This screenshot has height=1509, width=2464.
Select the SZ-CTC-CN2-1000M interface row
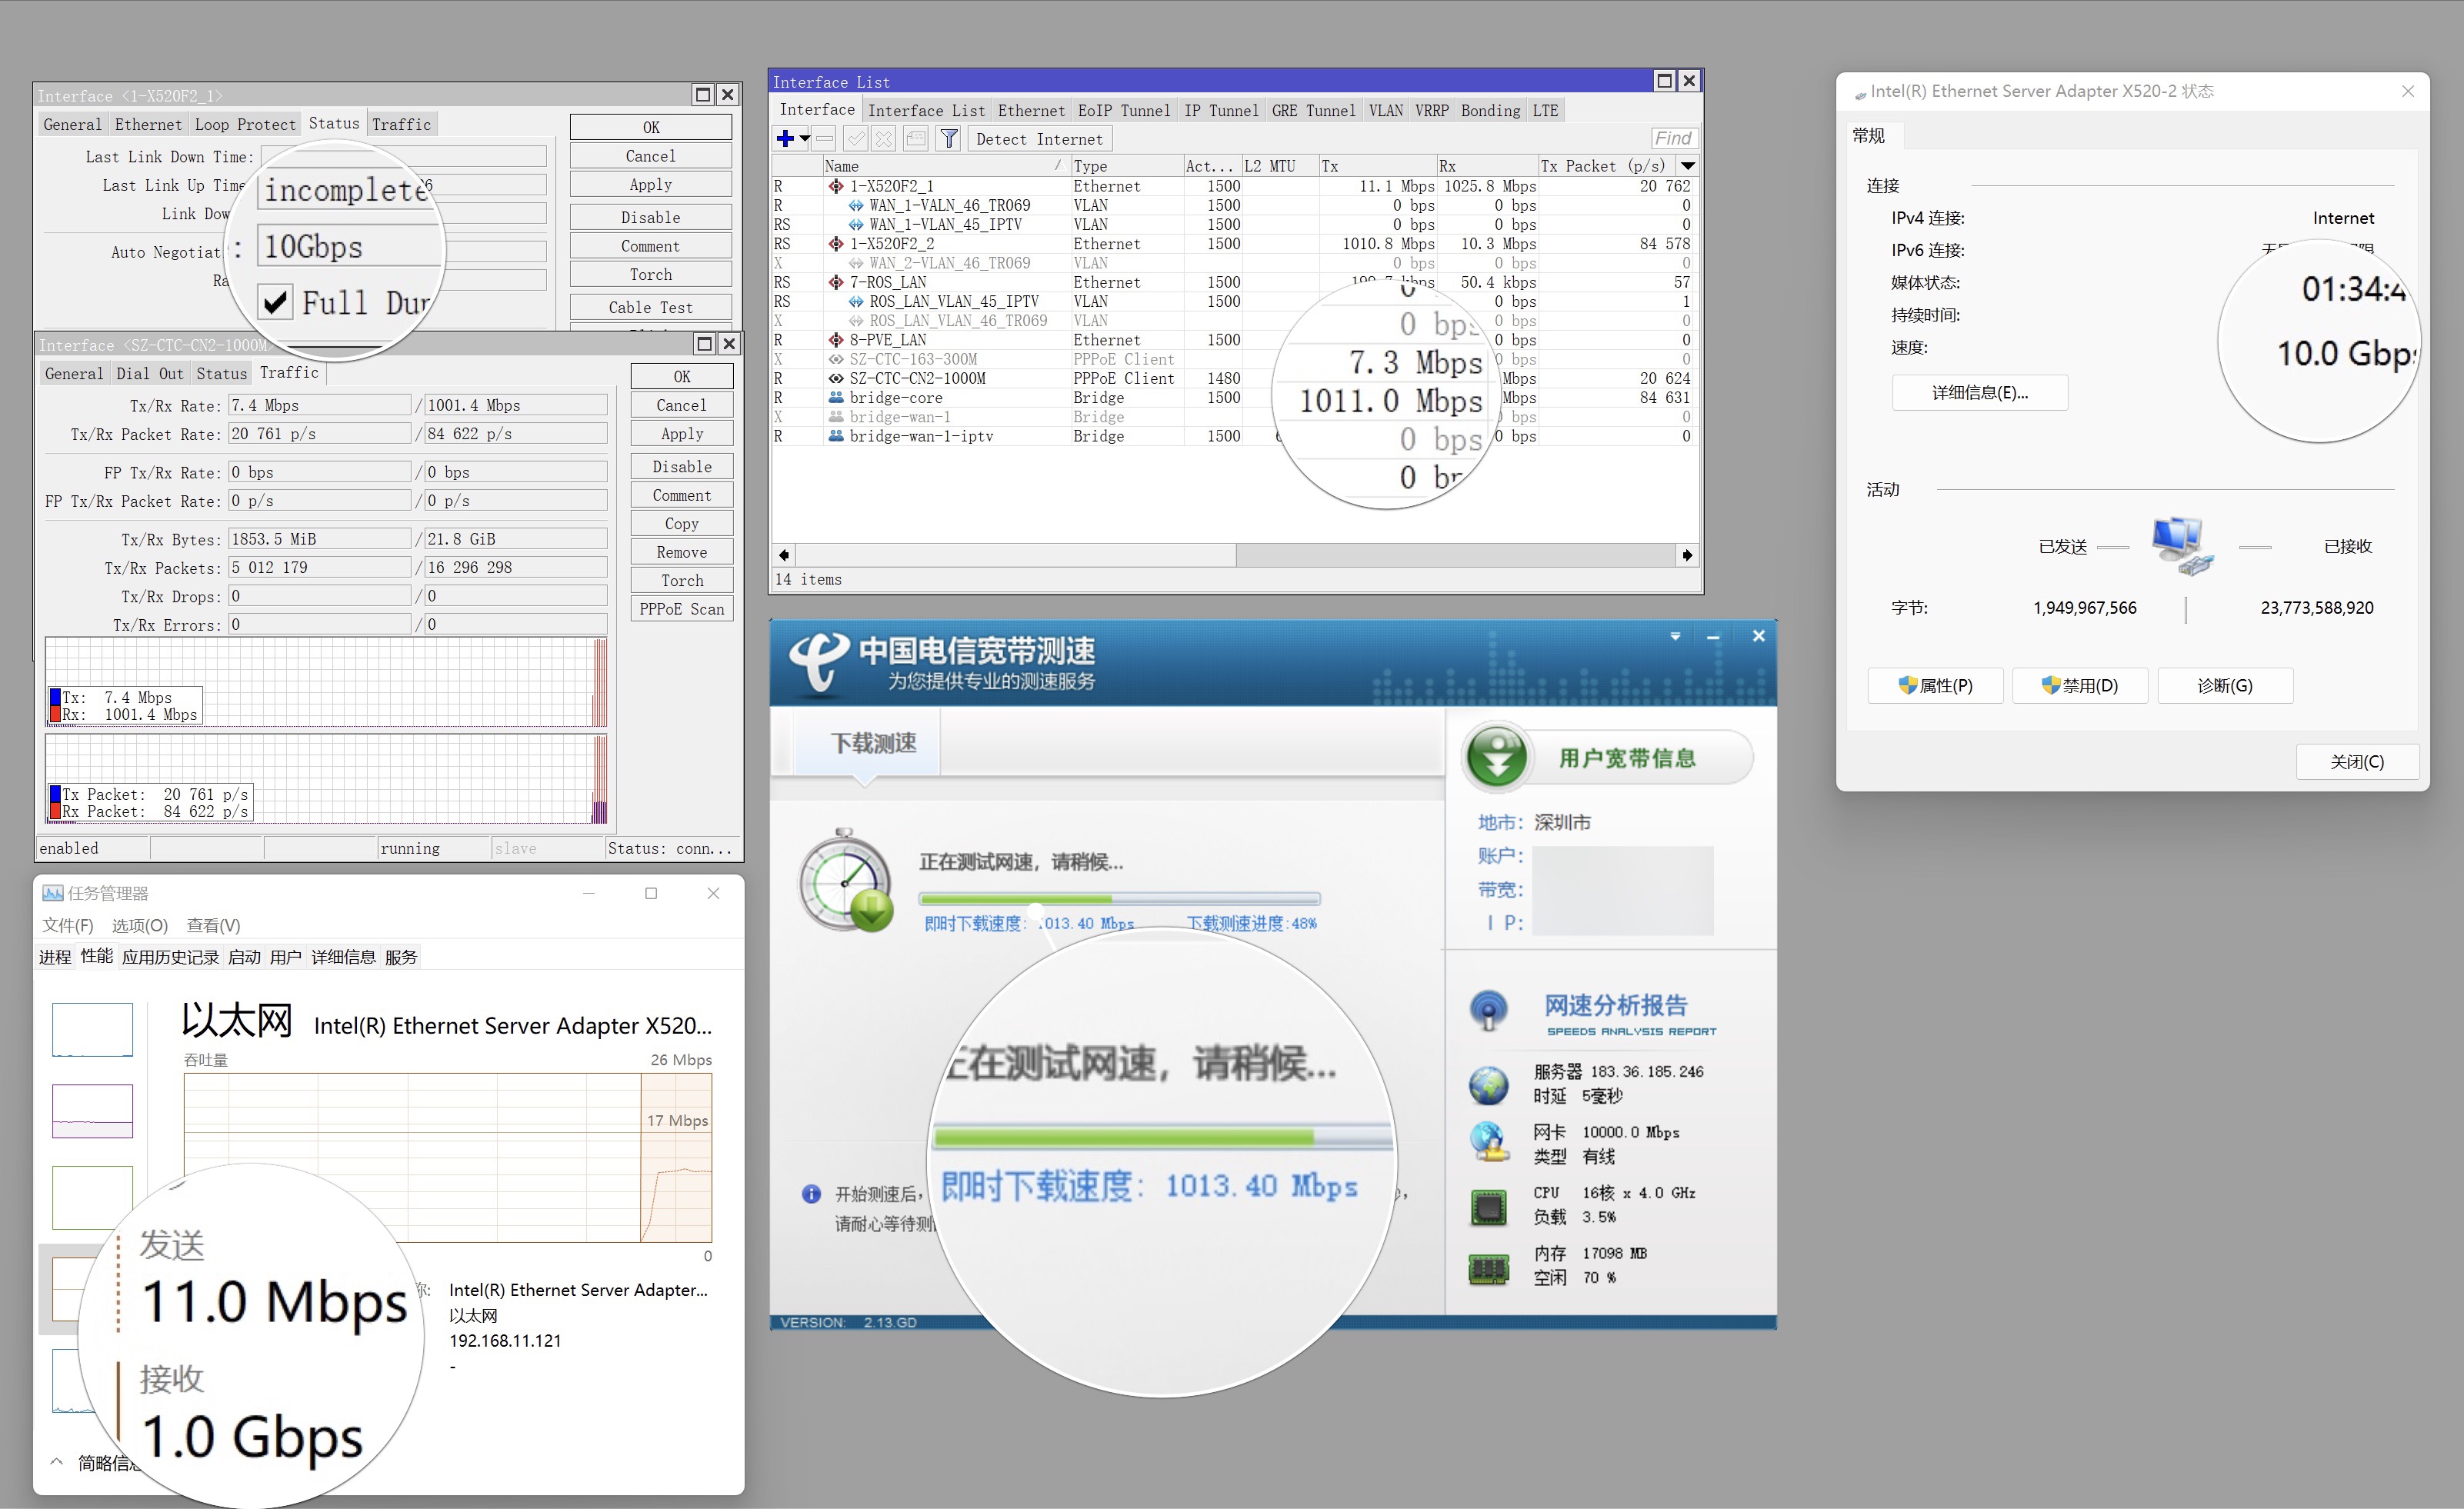[x=917, y=378]
